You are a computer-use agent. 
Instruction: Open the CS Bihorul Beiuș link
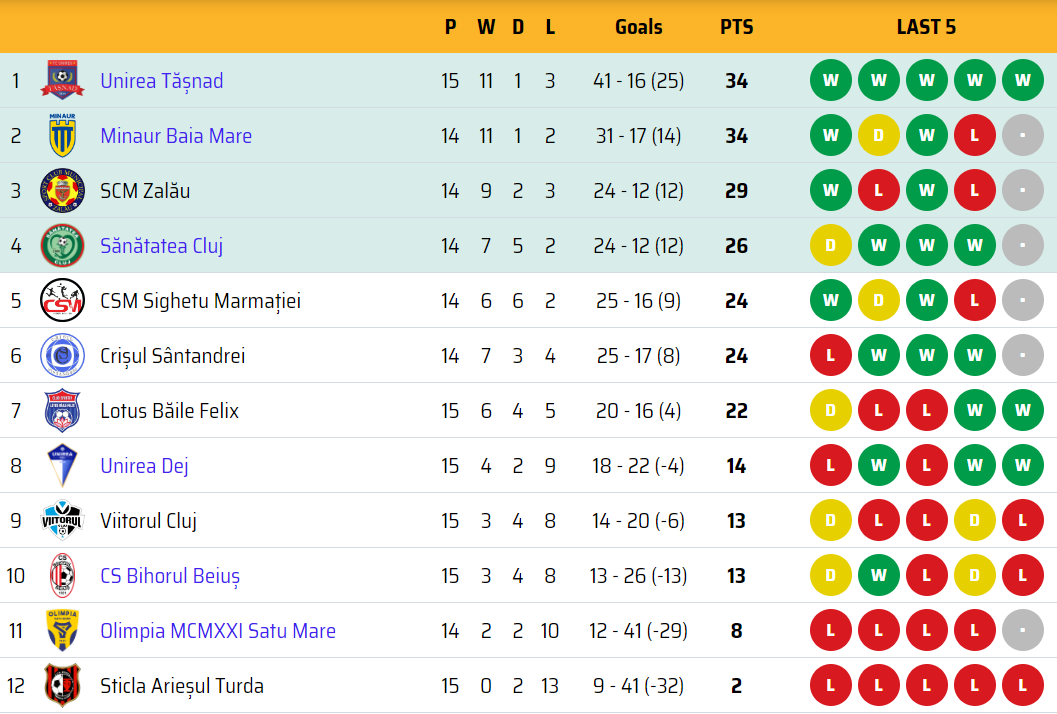click(x=170, y=576)
